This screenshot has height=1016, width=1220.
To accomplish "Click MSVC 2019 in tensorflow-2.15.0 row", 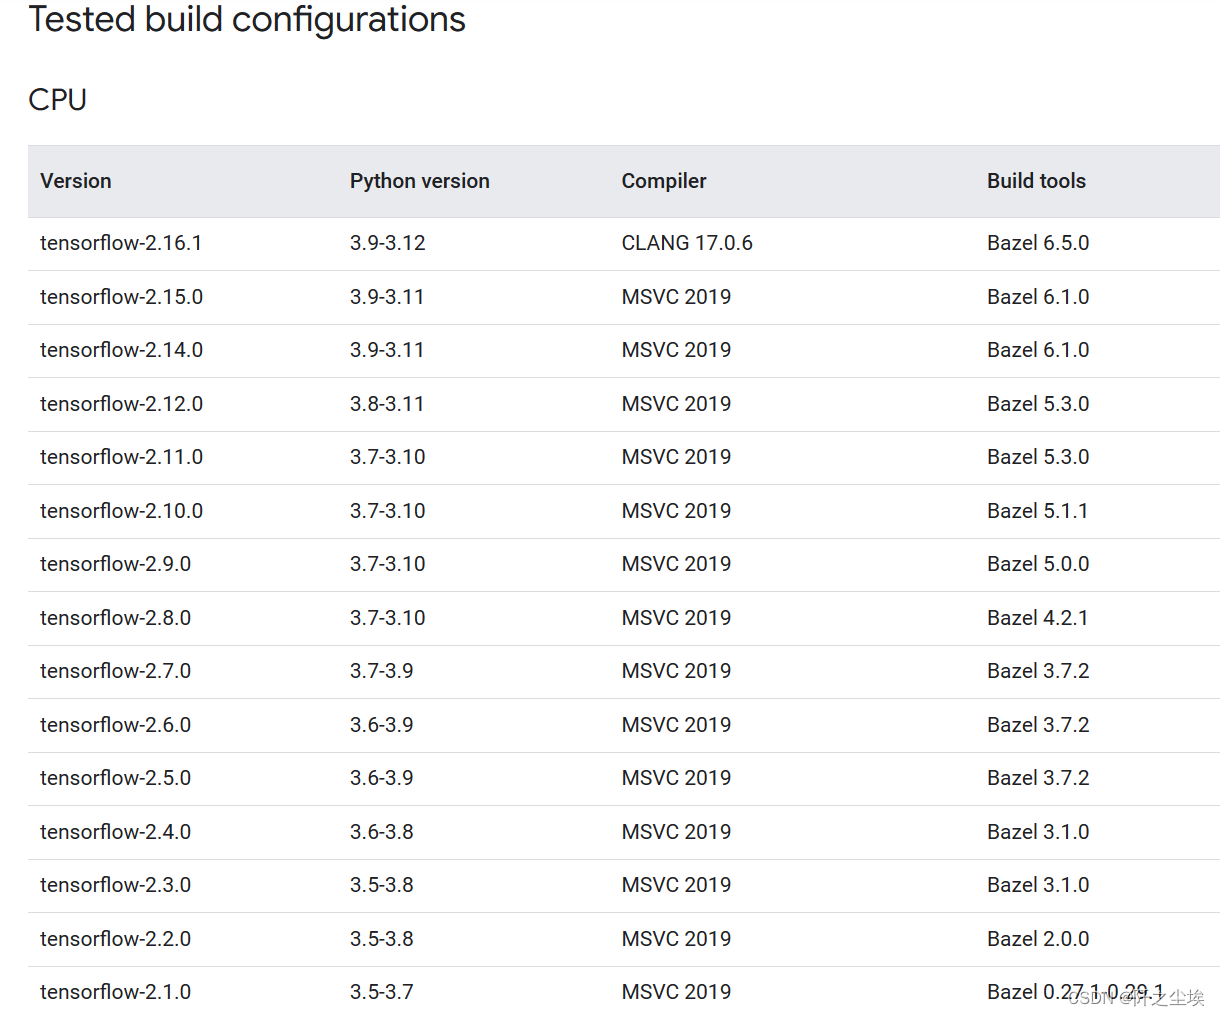I will point(676,297).
